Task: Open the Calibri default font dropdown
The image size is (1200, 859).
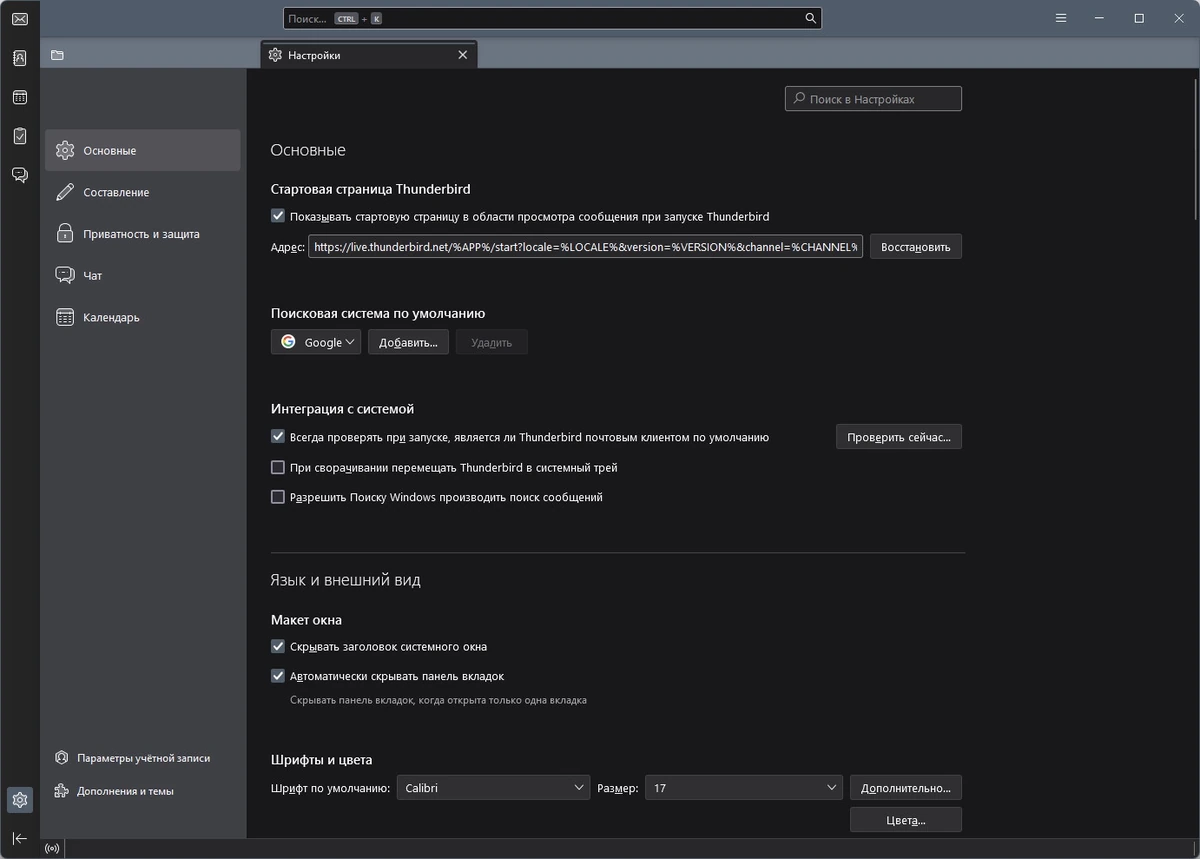Action: click(x=493, y=788)
